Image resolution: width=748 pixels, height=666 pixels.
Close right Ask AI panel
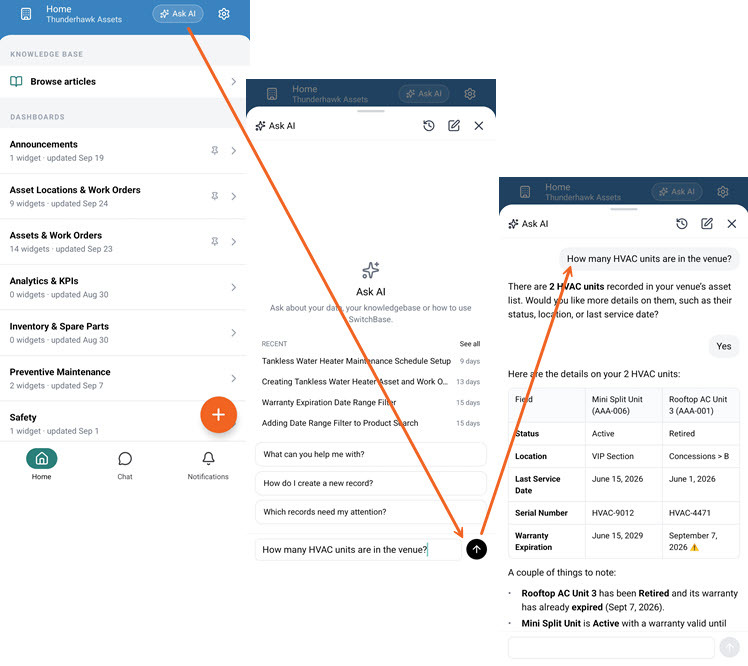click(732, 223)
